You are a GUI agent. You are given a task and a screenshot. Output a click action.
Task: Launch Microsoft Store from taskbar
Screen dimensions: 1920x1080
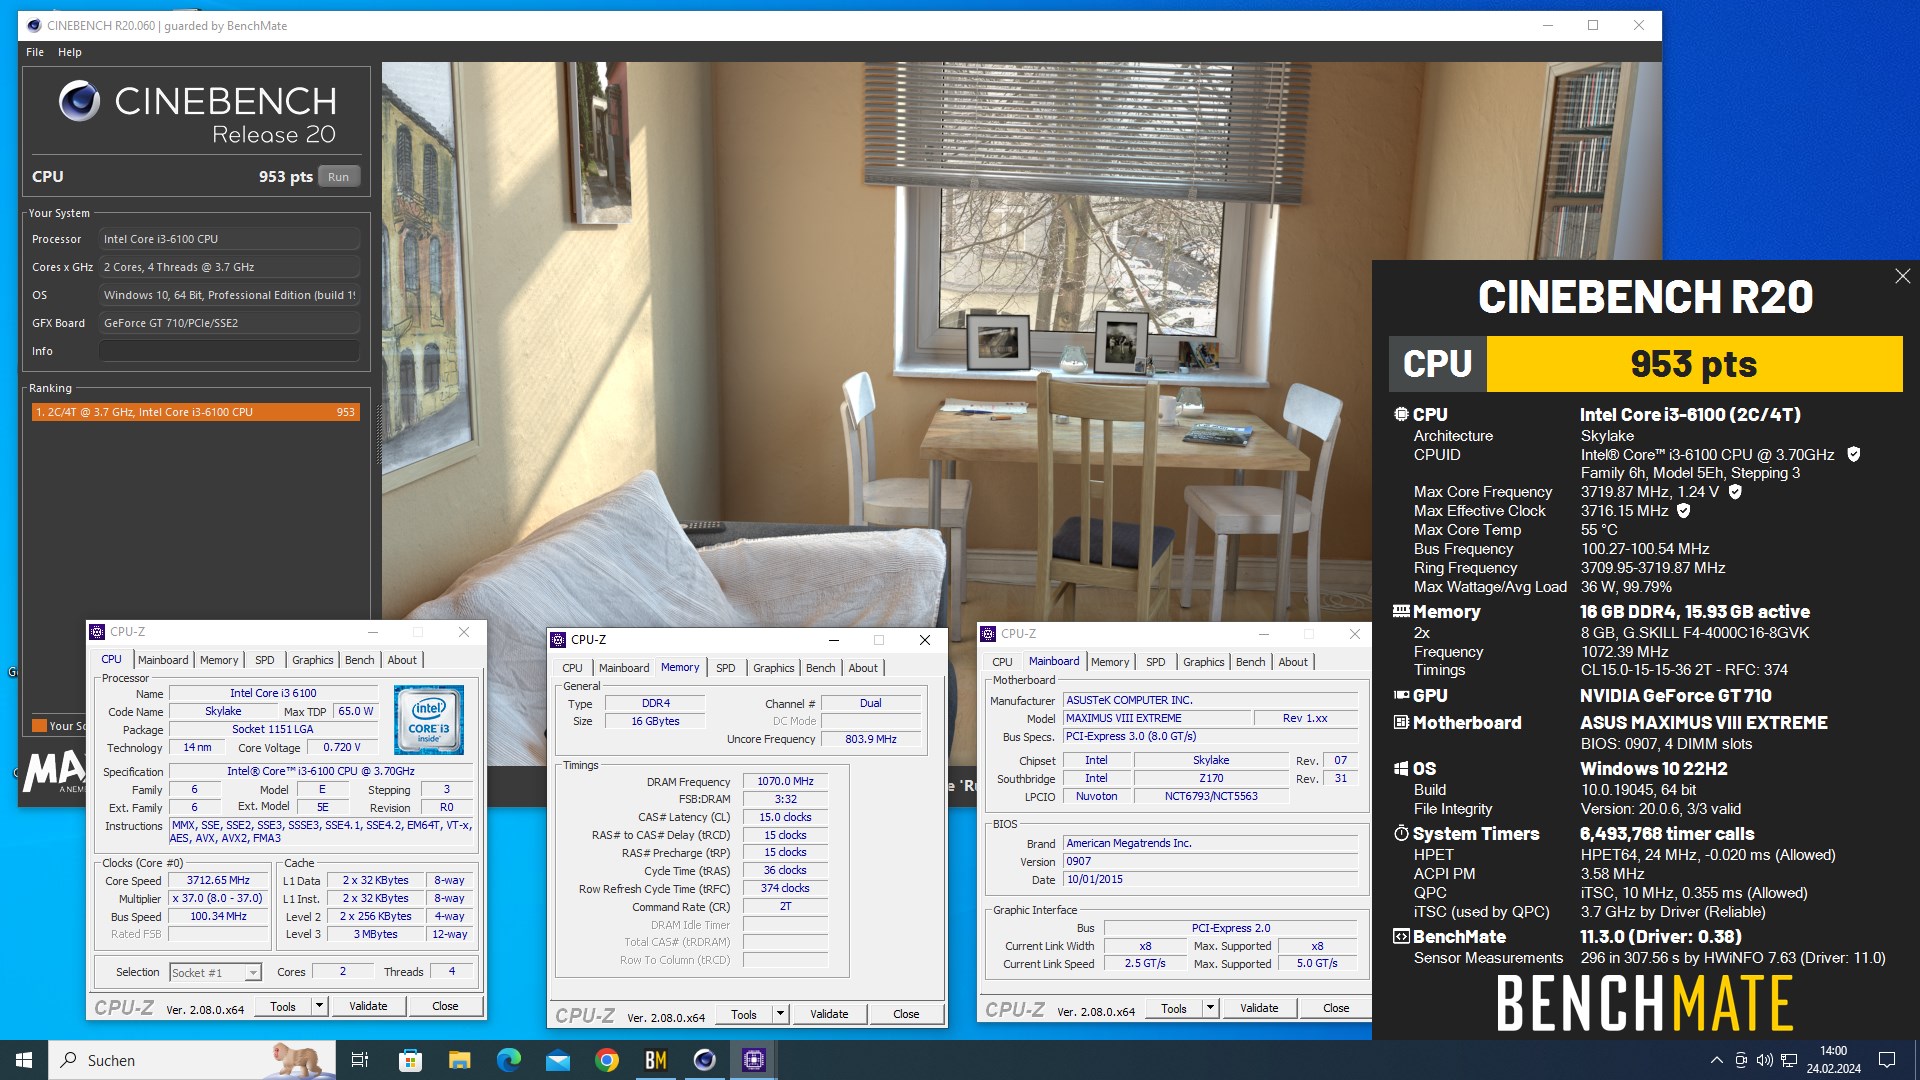(x=410, y=1060)
